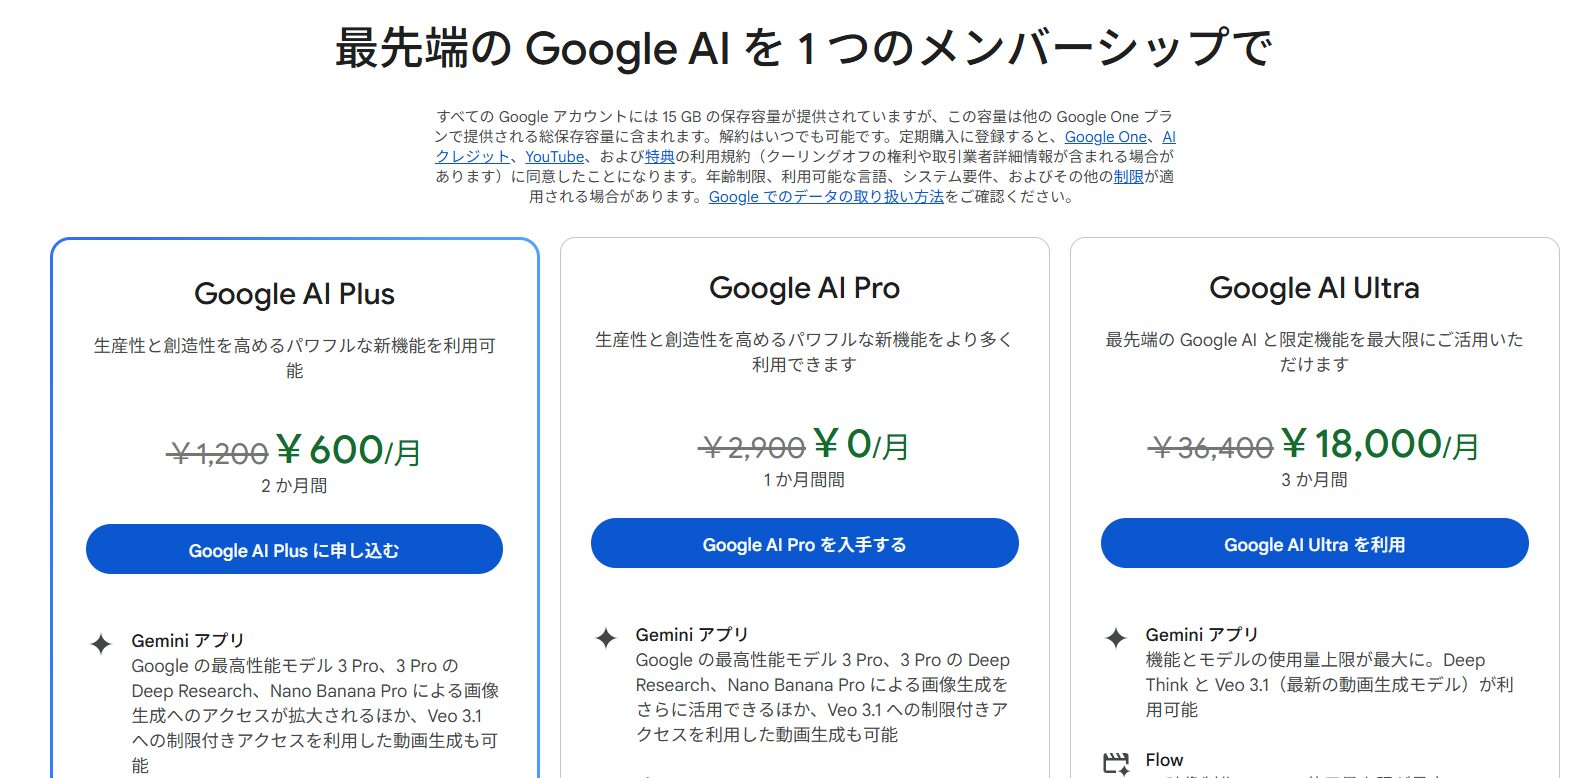Click the 最先端の Google AI page heading
Screen dimensions: 1588x778
pyautogui.click(x=804, y=48)
